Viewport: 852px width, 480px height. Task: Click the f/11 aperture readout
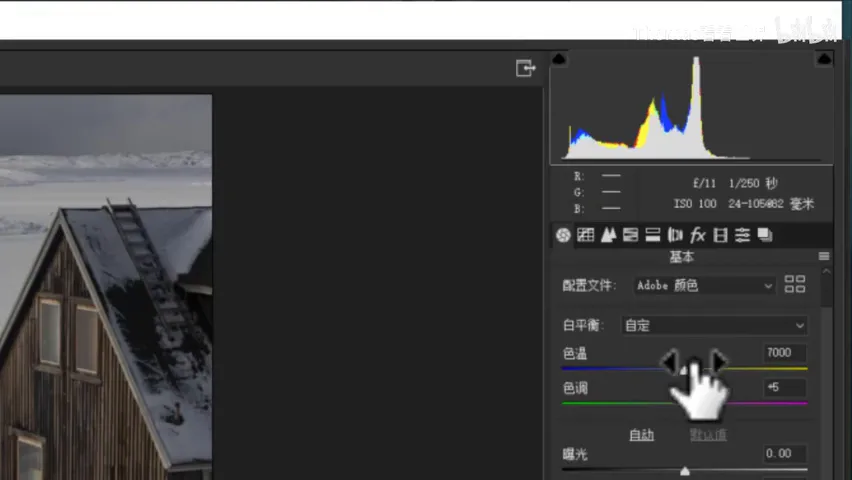pos(704,183)
